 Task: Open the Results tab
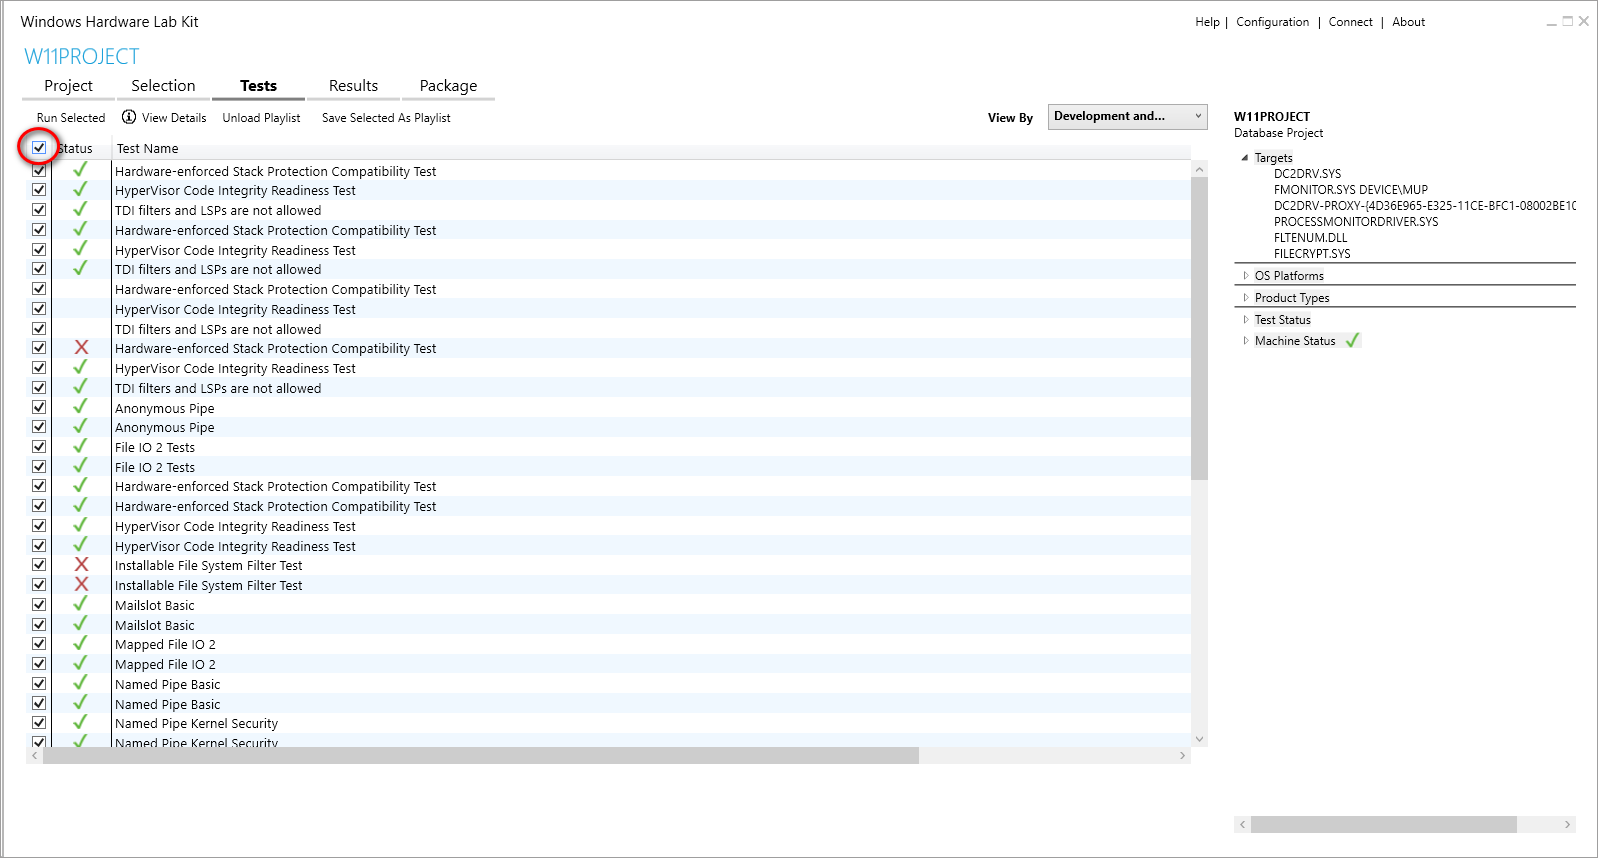(x=353, y=86)
